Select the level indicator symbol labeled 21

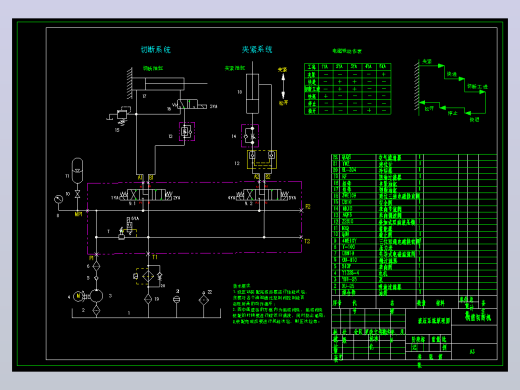[177, 299]
